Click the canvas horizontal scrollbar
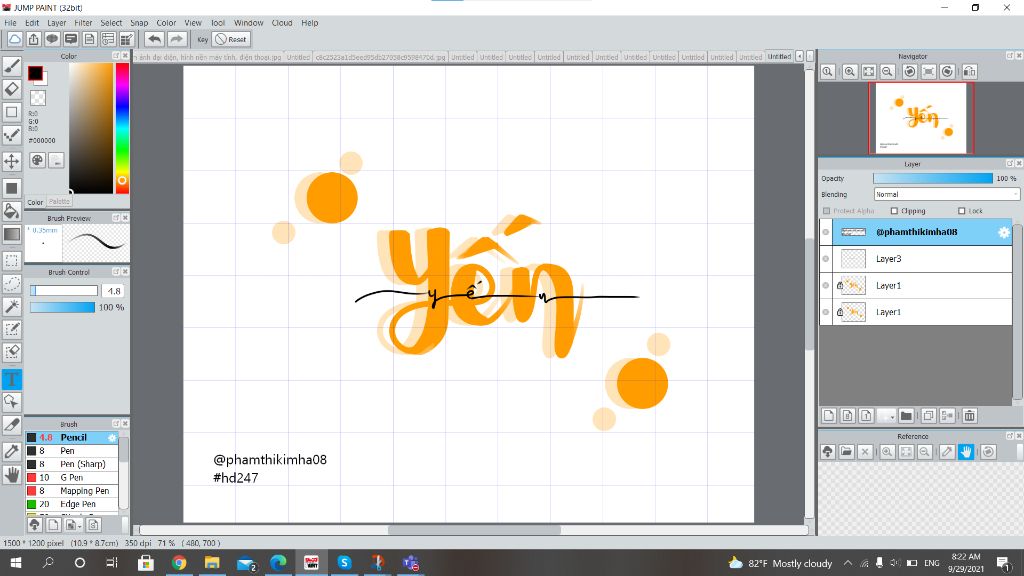 point(474,530)
